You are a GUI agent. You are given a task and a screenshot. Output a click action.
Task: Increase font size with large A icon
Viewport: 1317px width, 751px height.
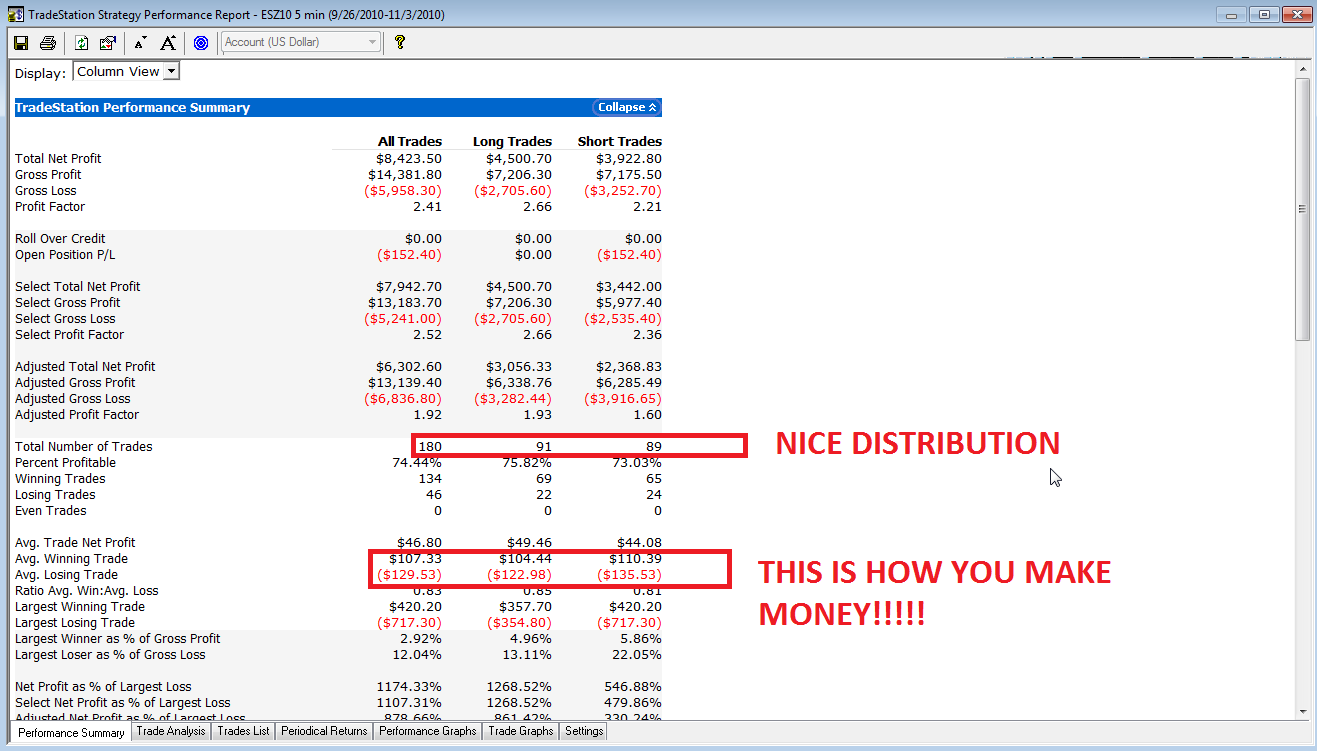click(x=168, y=43)
